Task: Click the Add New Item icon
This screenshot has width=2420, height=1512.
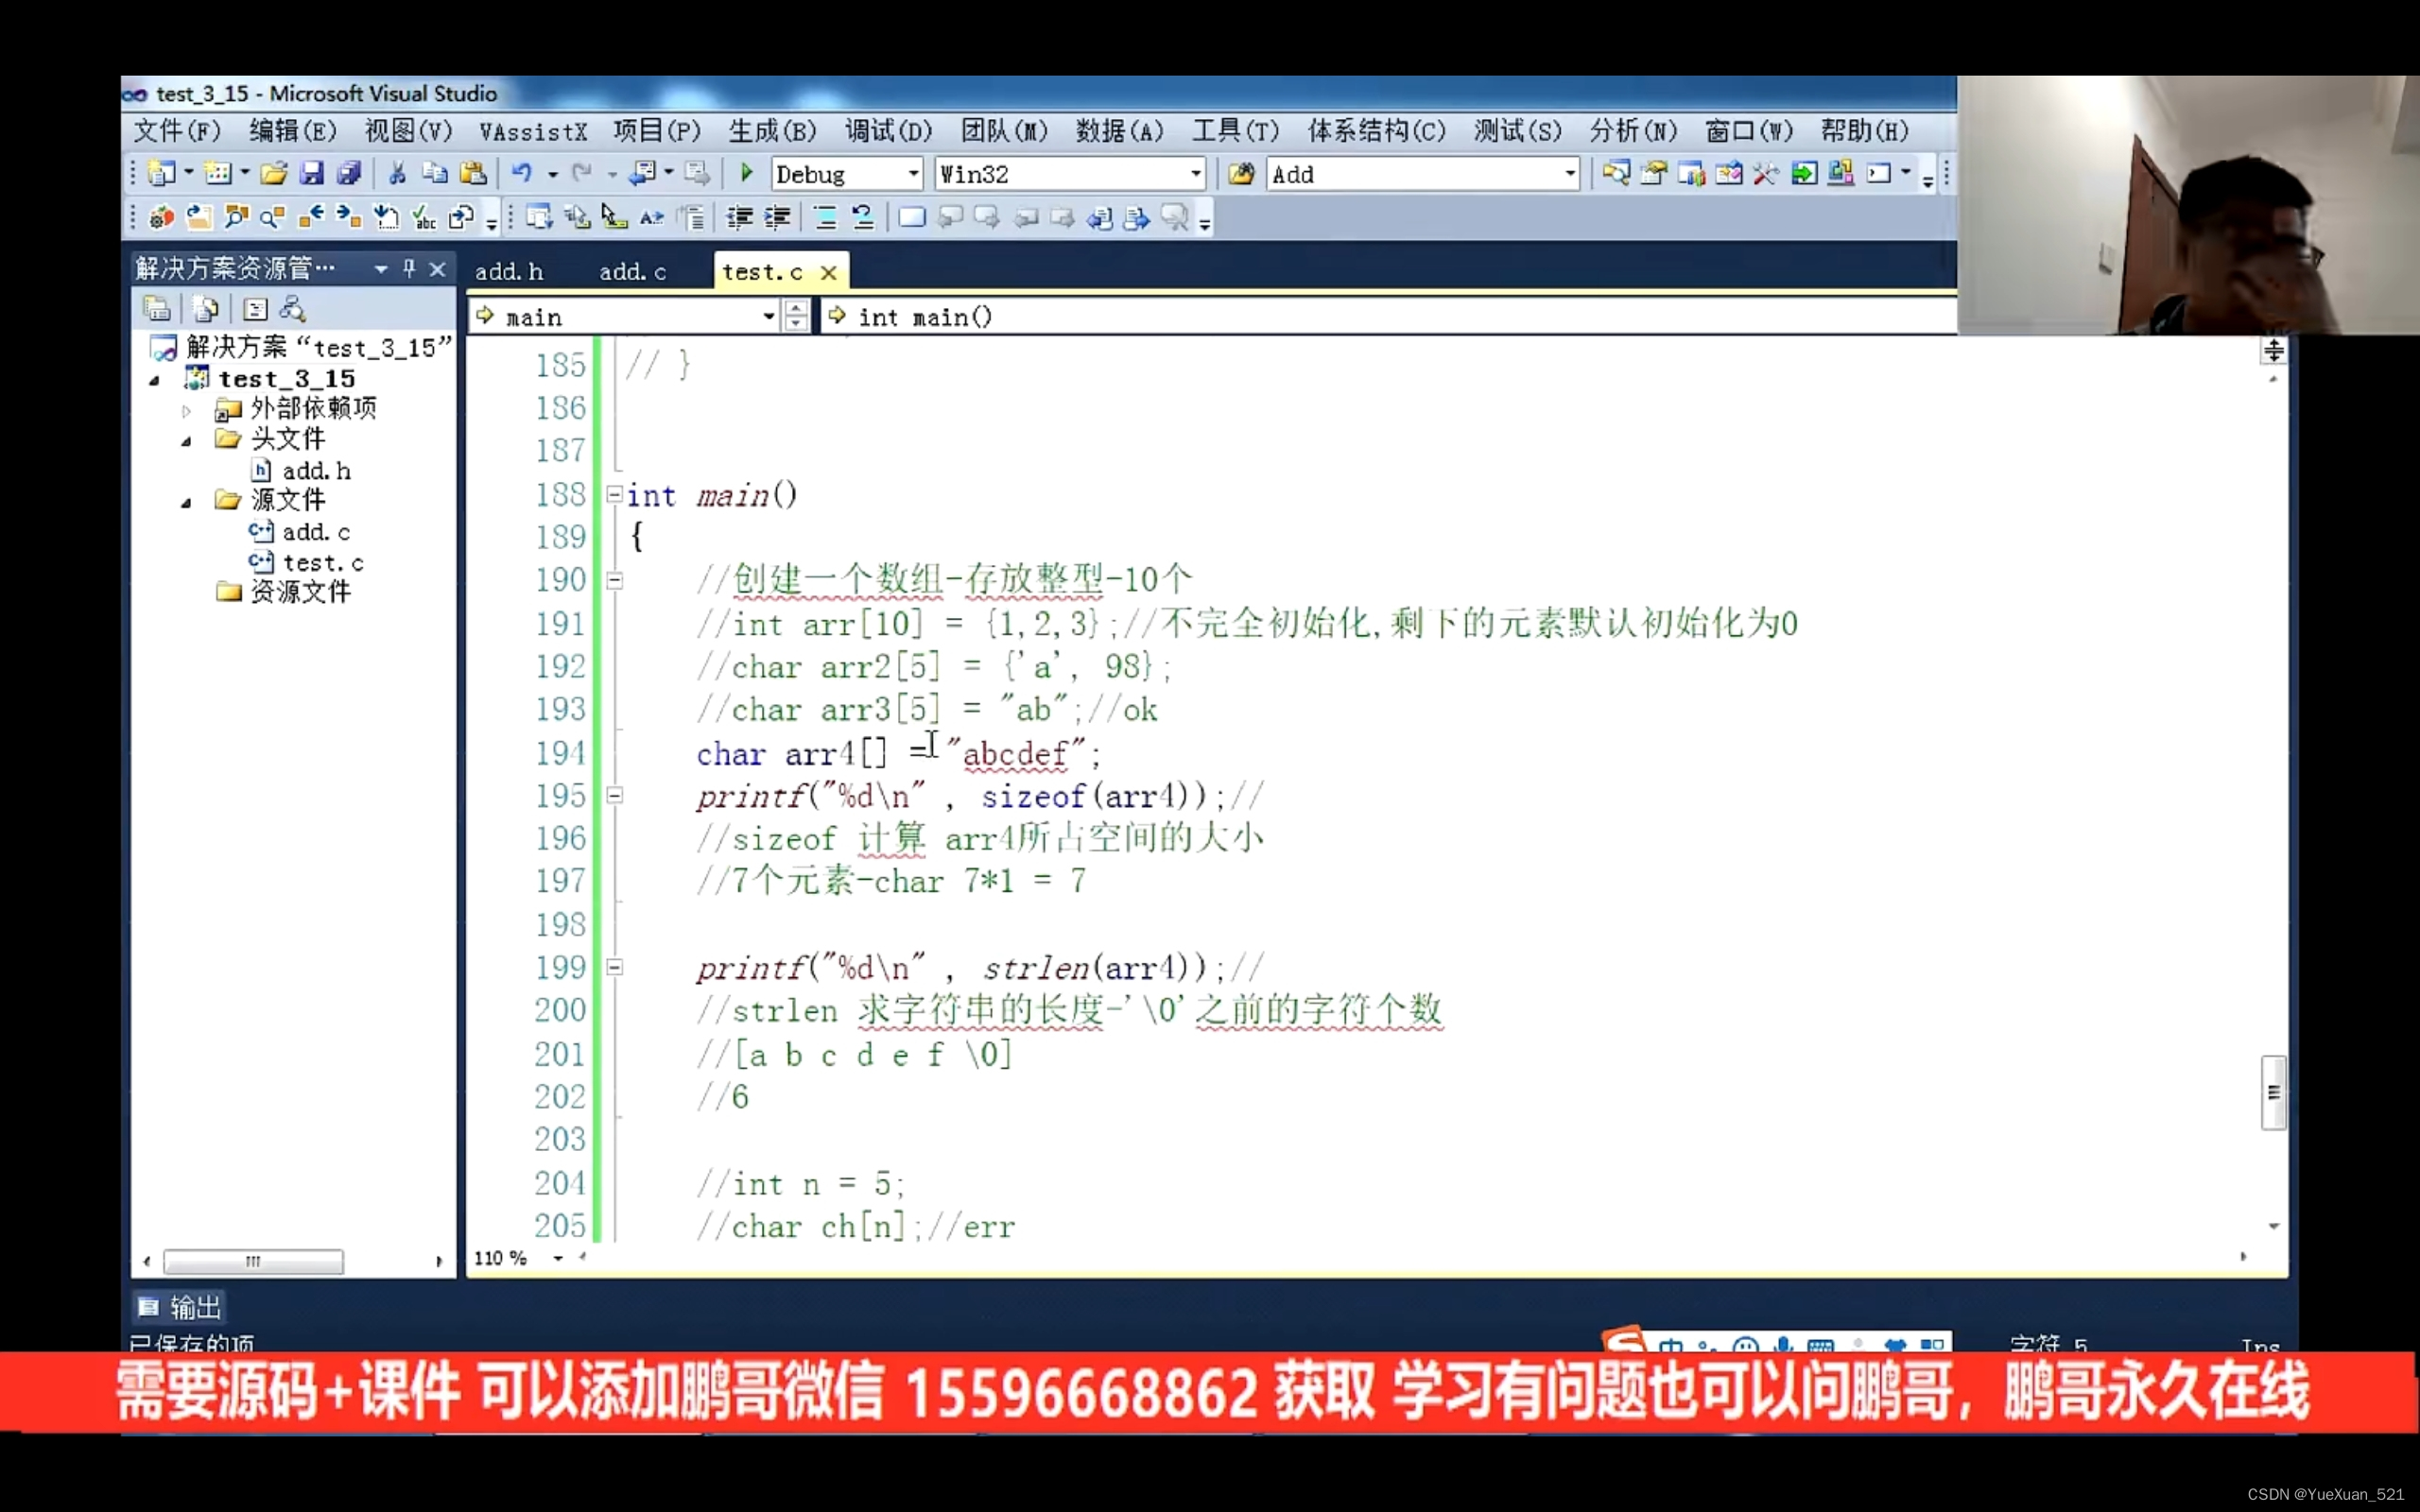Action: point(217,174)
